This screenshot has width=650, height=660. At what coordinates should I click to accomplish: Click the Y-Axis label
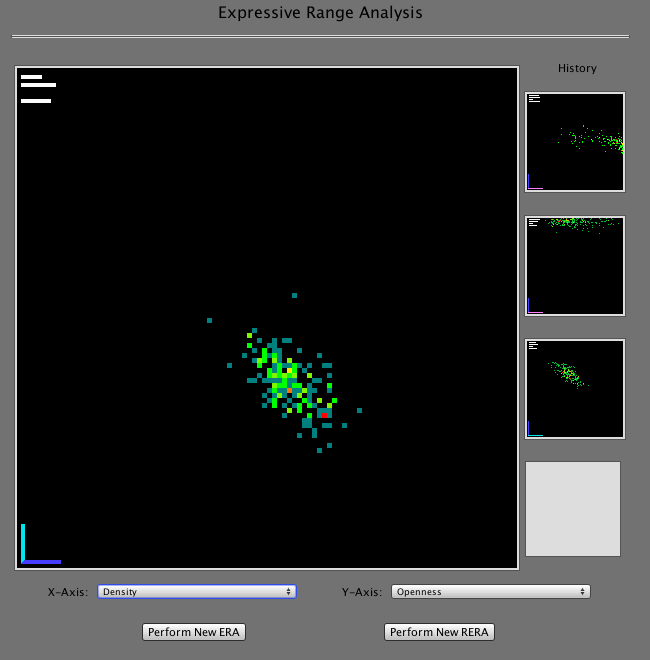click(362, 592)
